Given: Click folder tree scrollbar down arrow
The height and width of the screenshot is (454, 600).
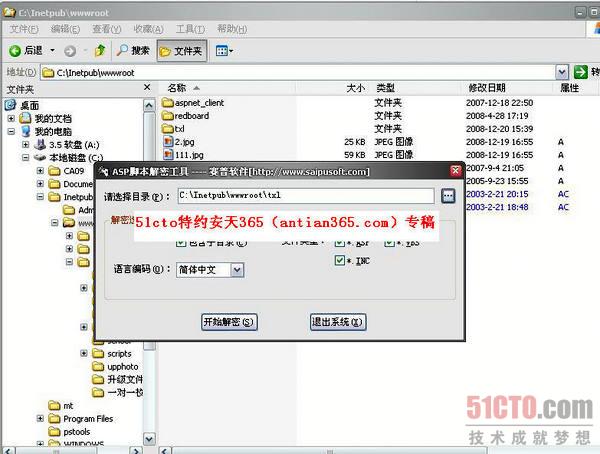Looking at the screenshot, I should pyautogui.click(x=149, y=439).
